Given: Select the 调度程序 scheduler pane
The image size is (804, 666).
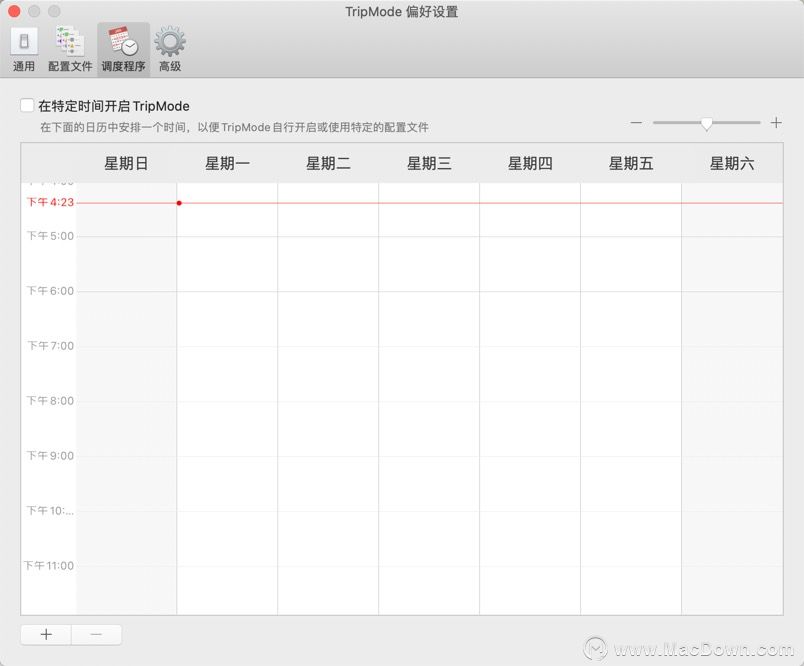Looking at the screenshot, I should (x=124, y=50).
